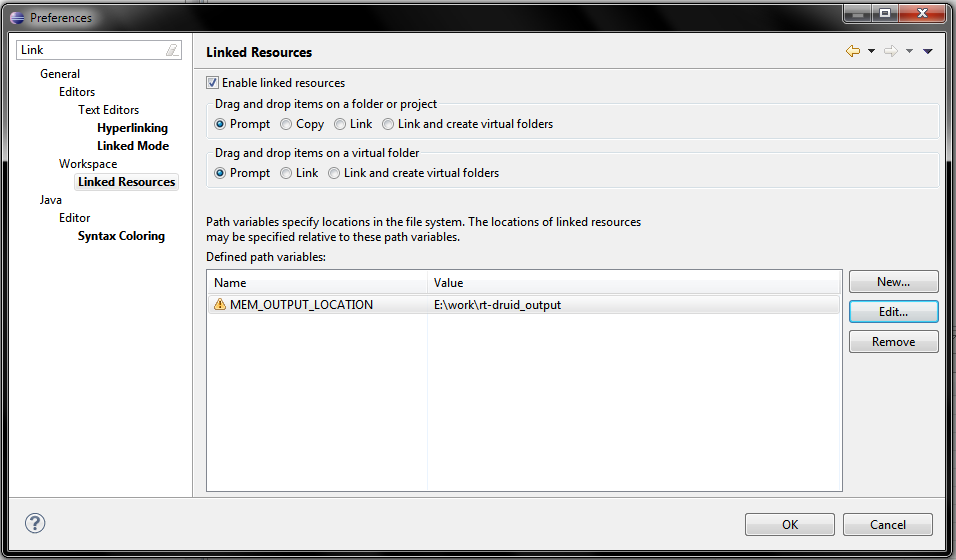Open the preferences page view menu arrow
The height and width of the screenshot is (560, 956).
pyautogui.click(x=928, y=51)
